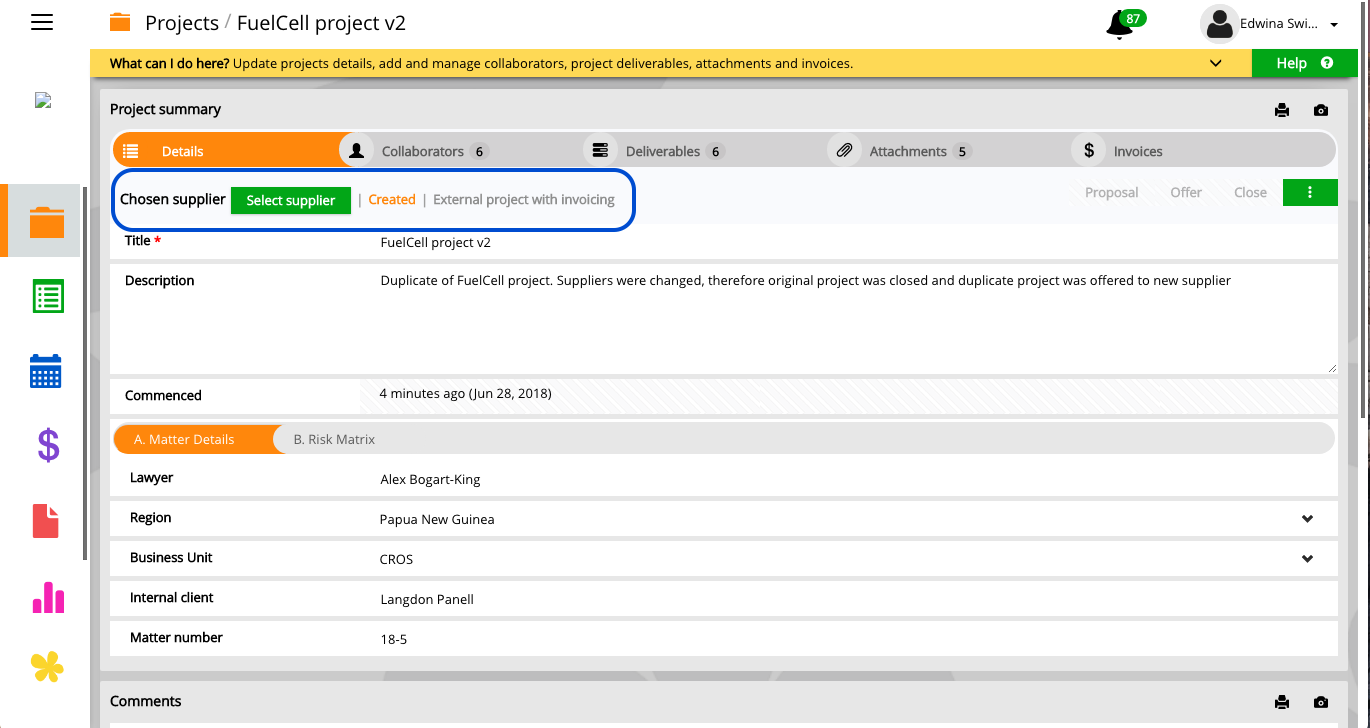Print the Project summary panel
This screenshot has height=728, width=1370.
pos(1282,110)
